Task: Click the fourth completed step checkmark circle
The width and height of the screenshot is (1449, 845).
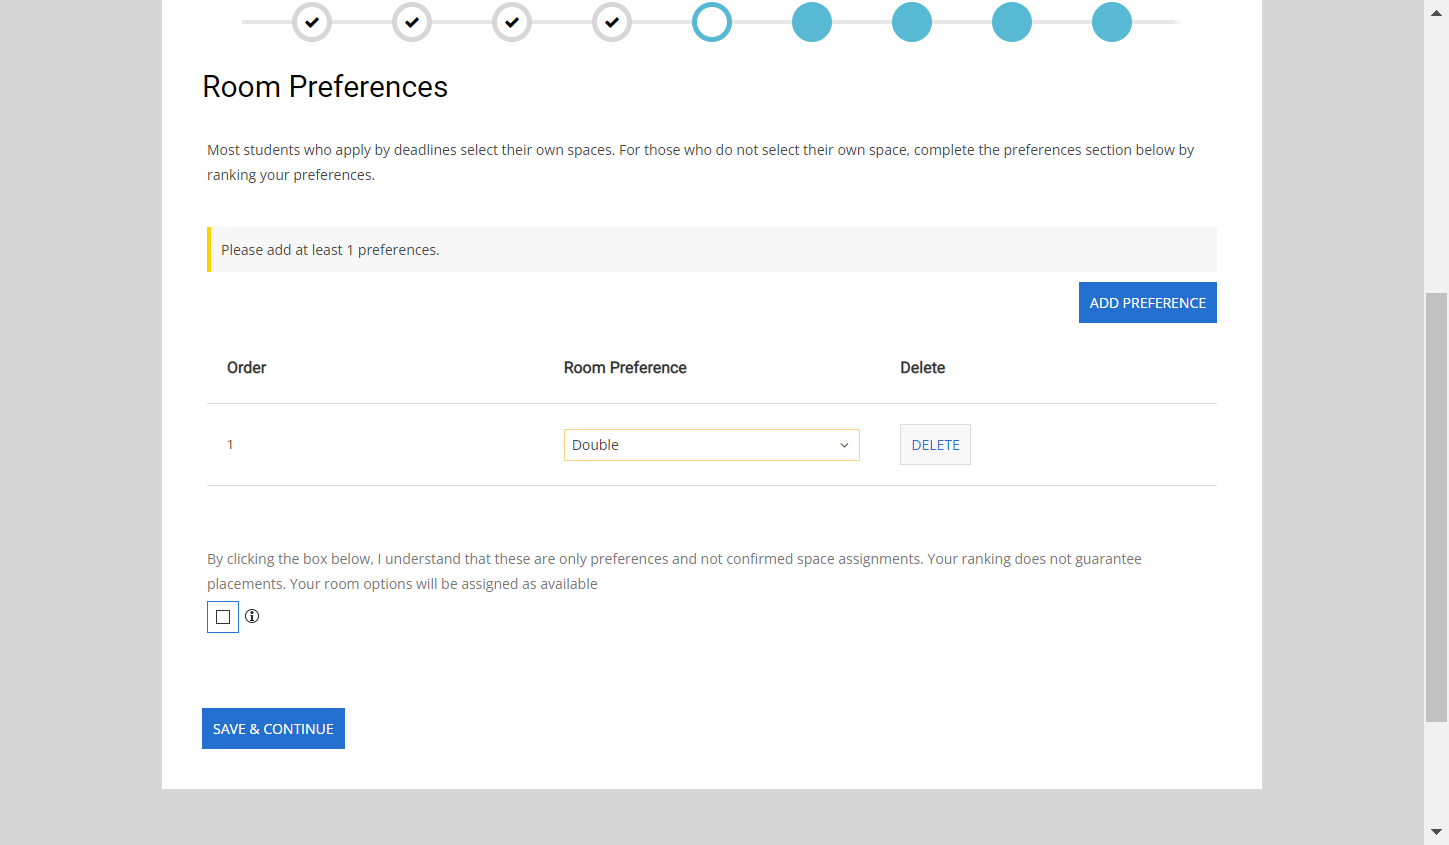Action: pos(612,21)
